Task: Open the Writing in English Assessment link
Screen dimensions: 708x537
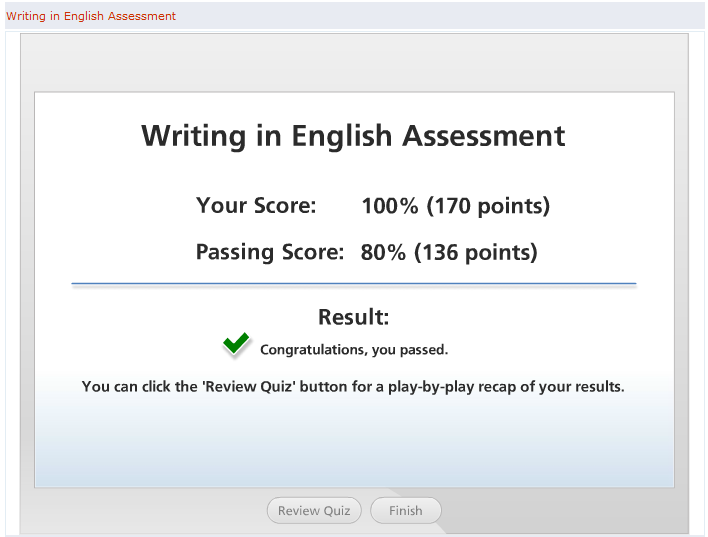Action: coord(91,16)
